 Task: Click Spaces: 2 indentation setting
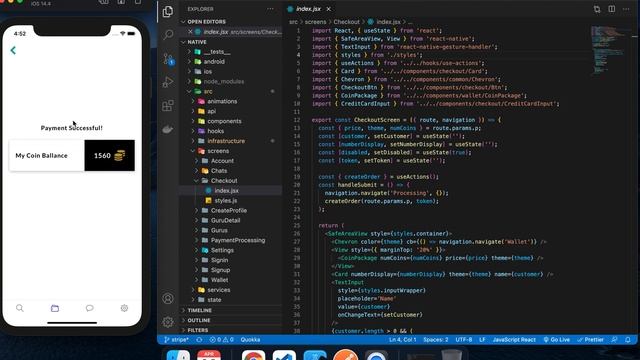(436, 340)
